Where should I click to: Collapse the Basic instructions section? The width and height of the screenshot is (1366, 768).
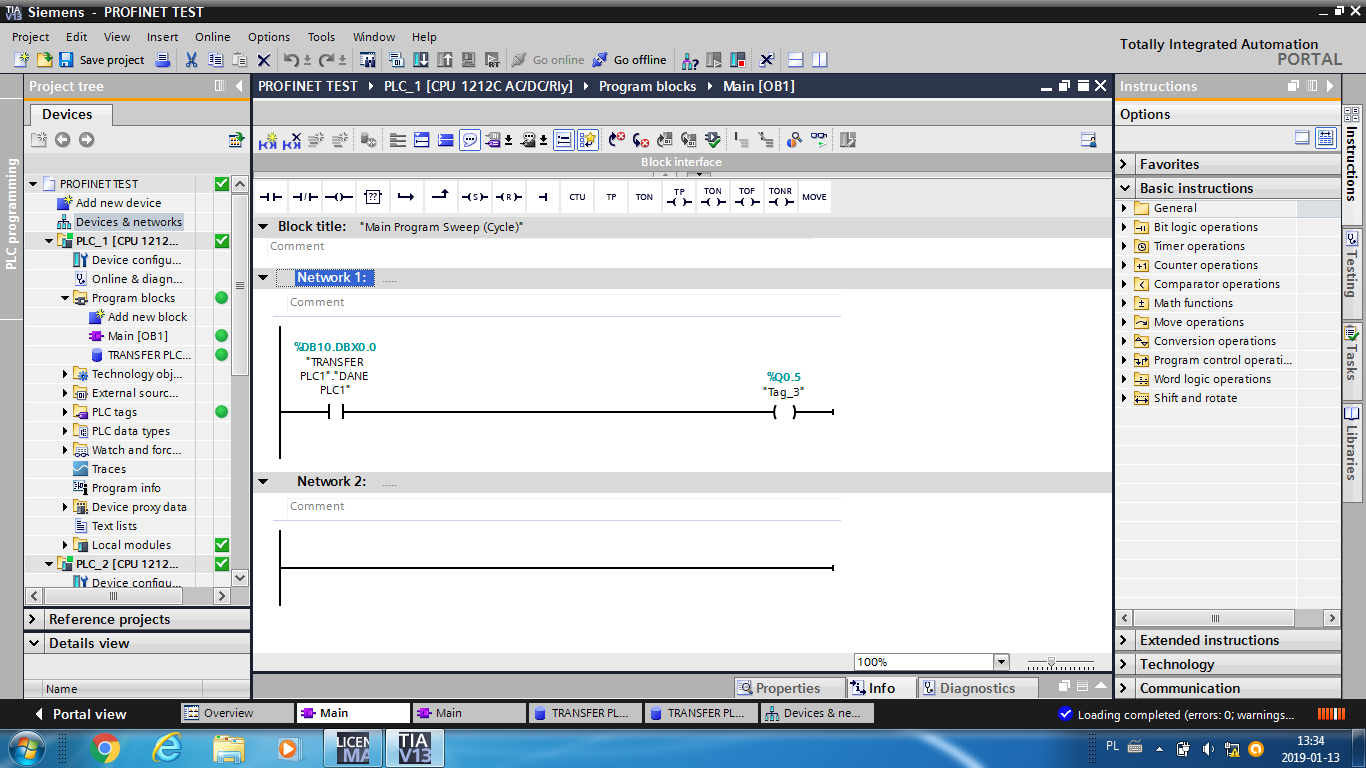tap(1126, 188)
